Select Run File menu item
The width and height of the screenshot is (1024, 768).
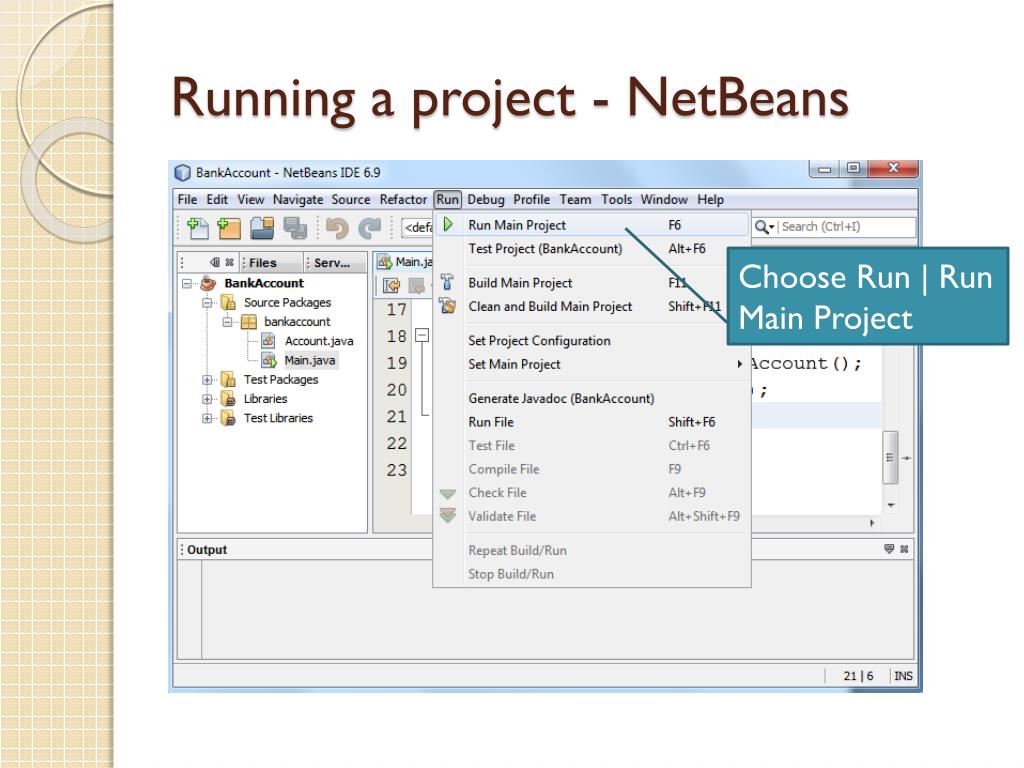[x=591, y=422]
